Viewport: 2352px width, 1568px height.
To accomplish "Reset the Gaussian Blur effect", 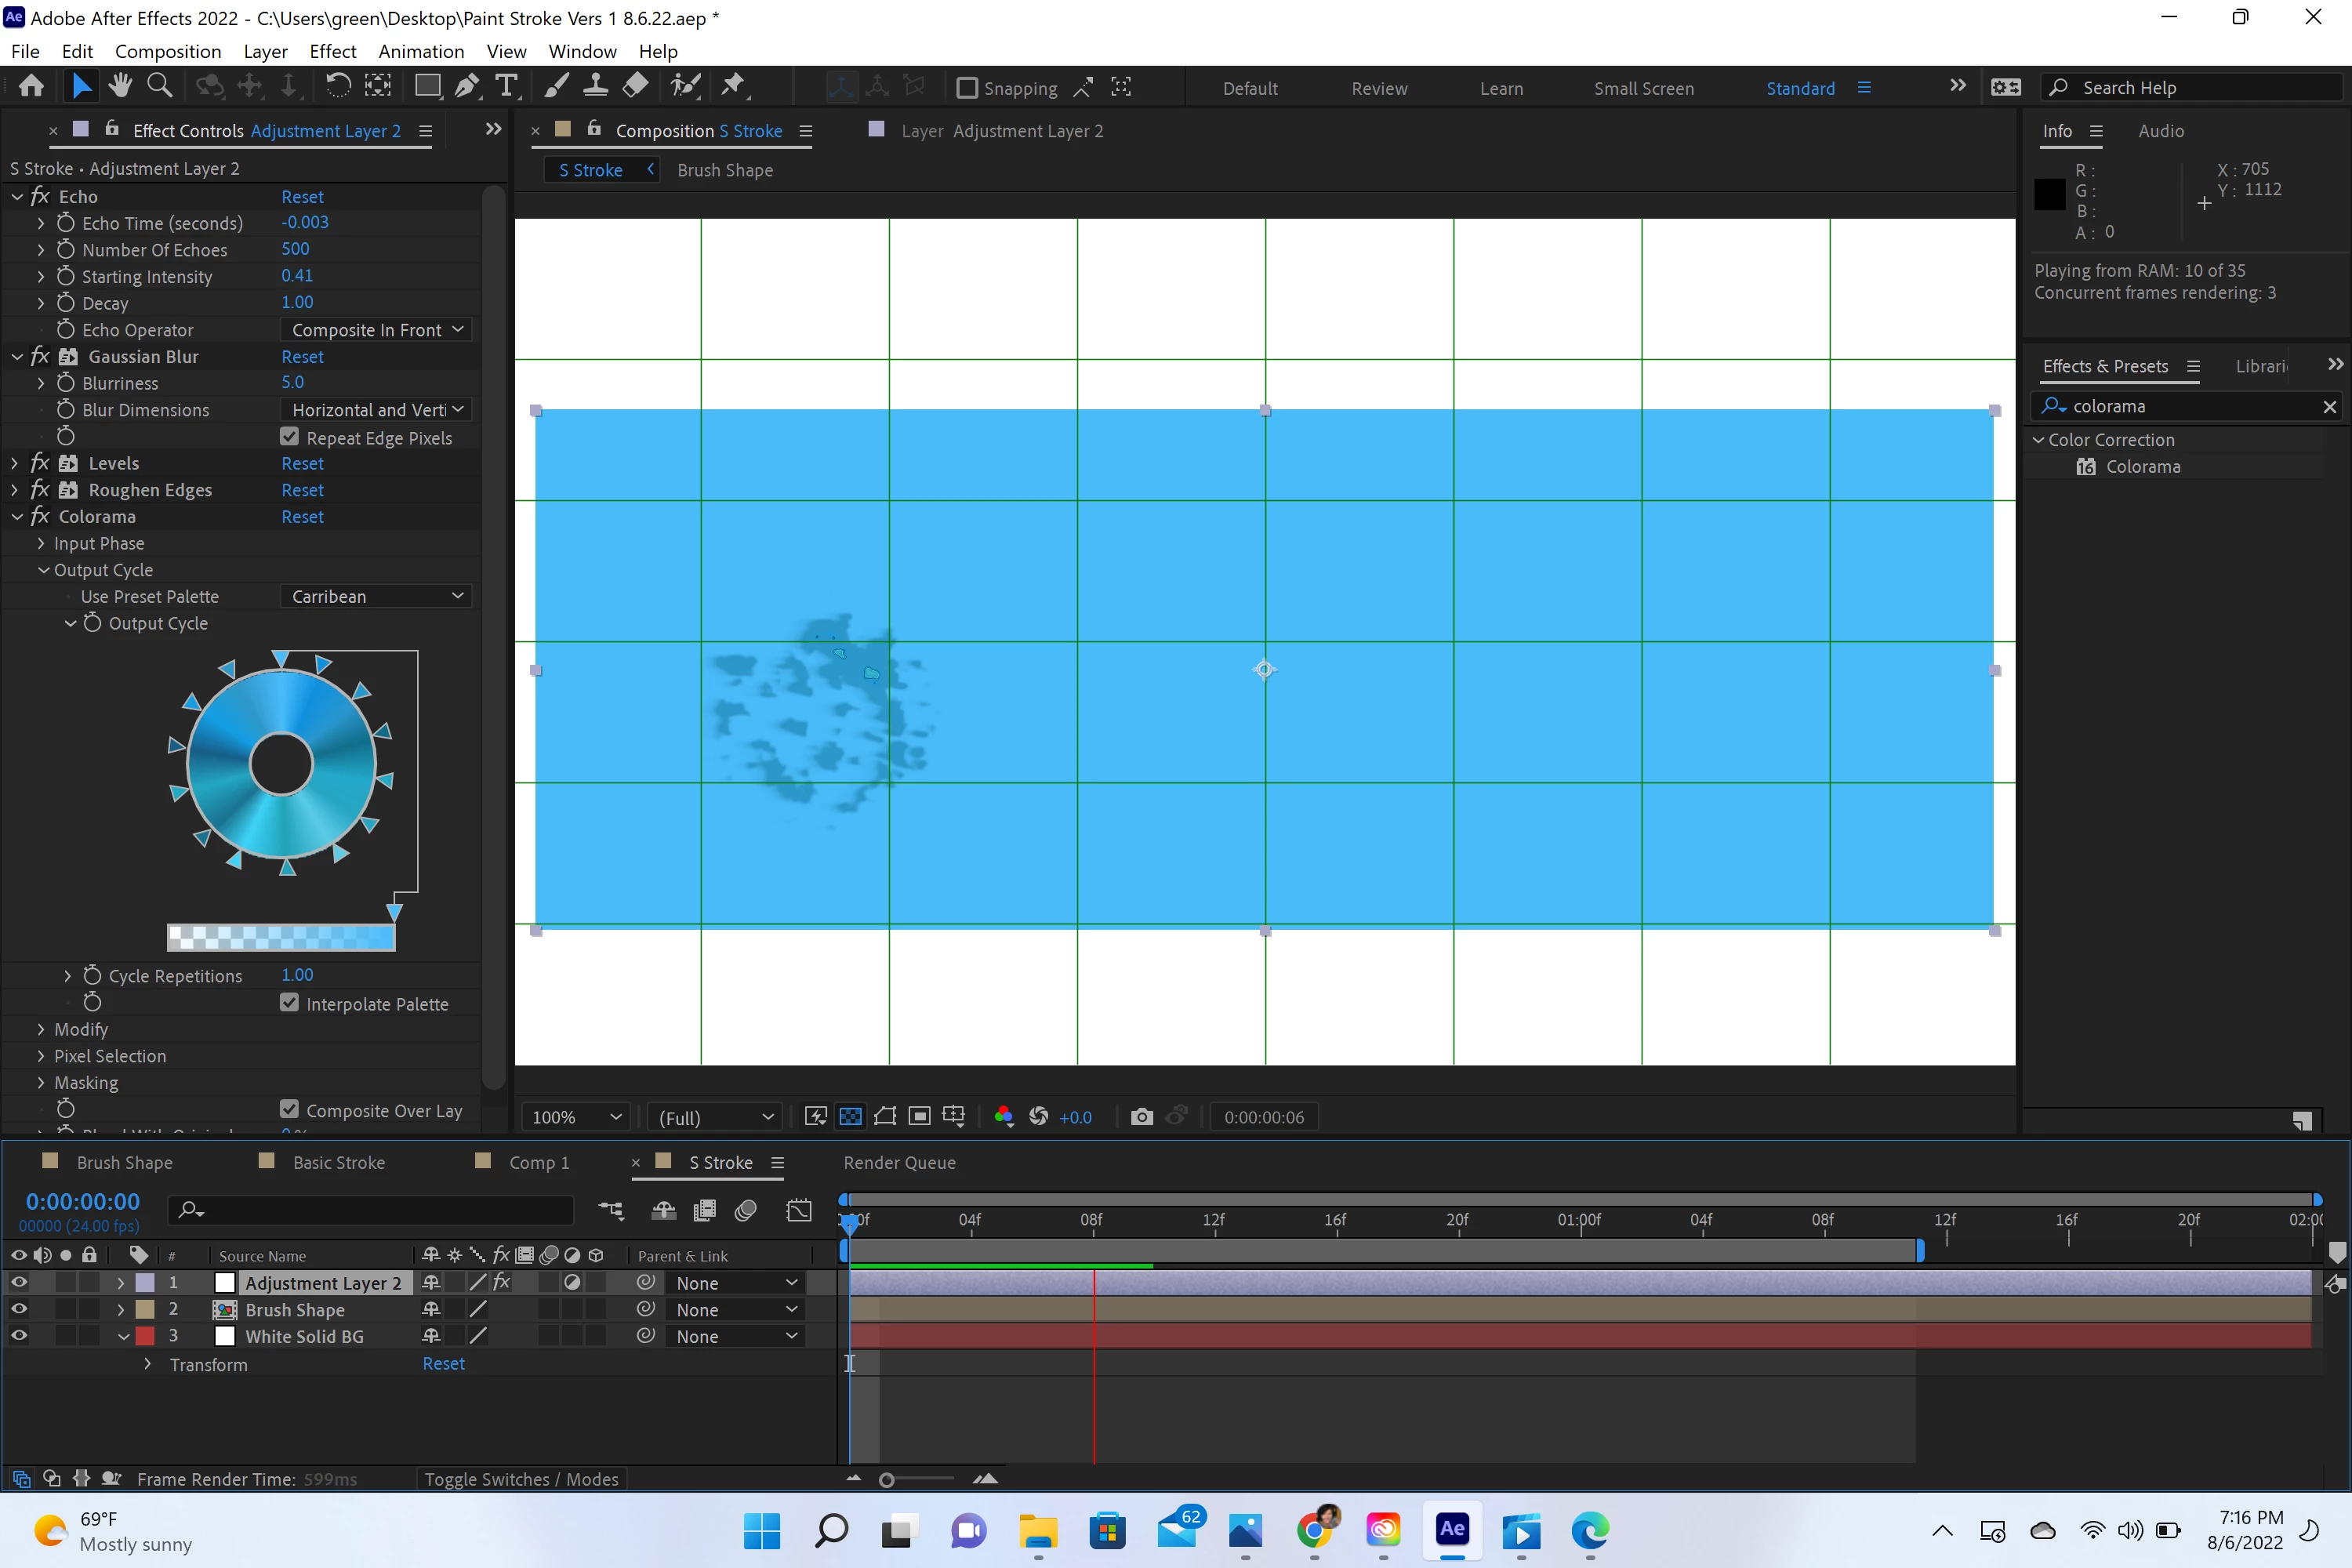I will [x=302, y=357].
